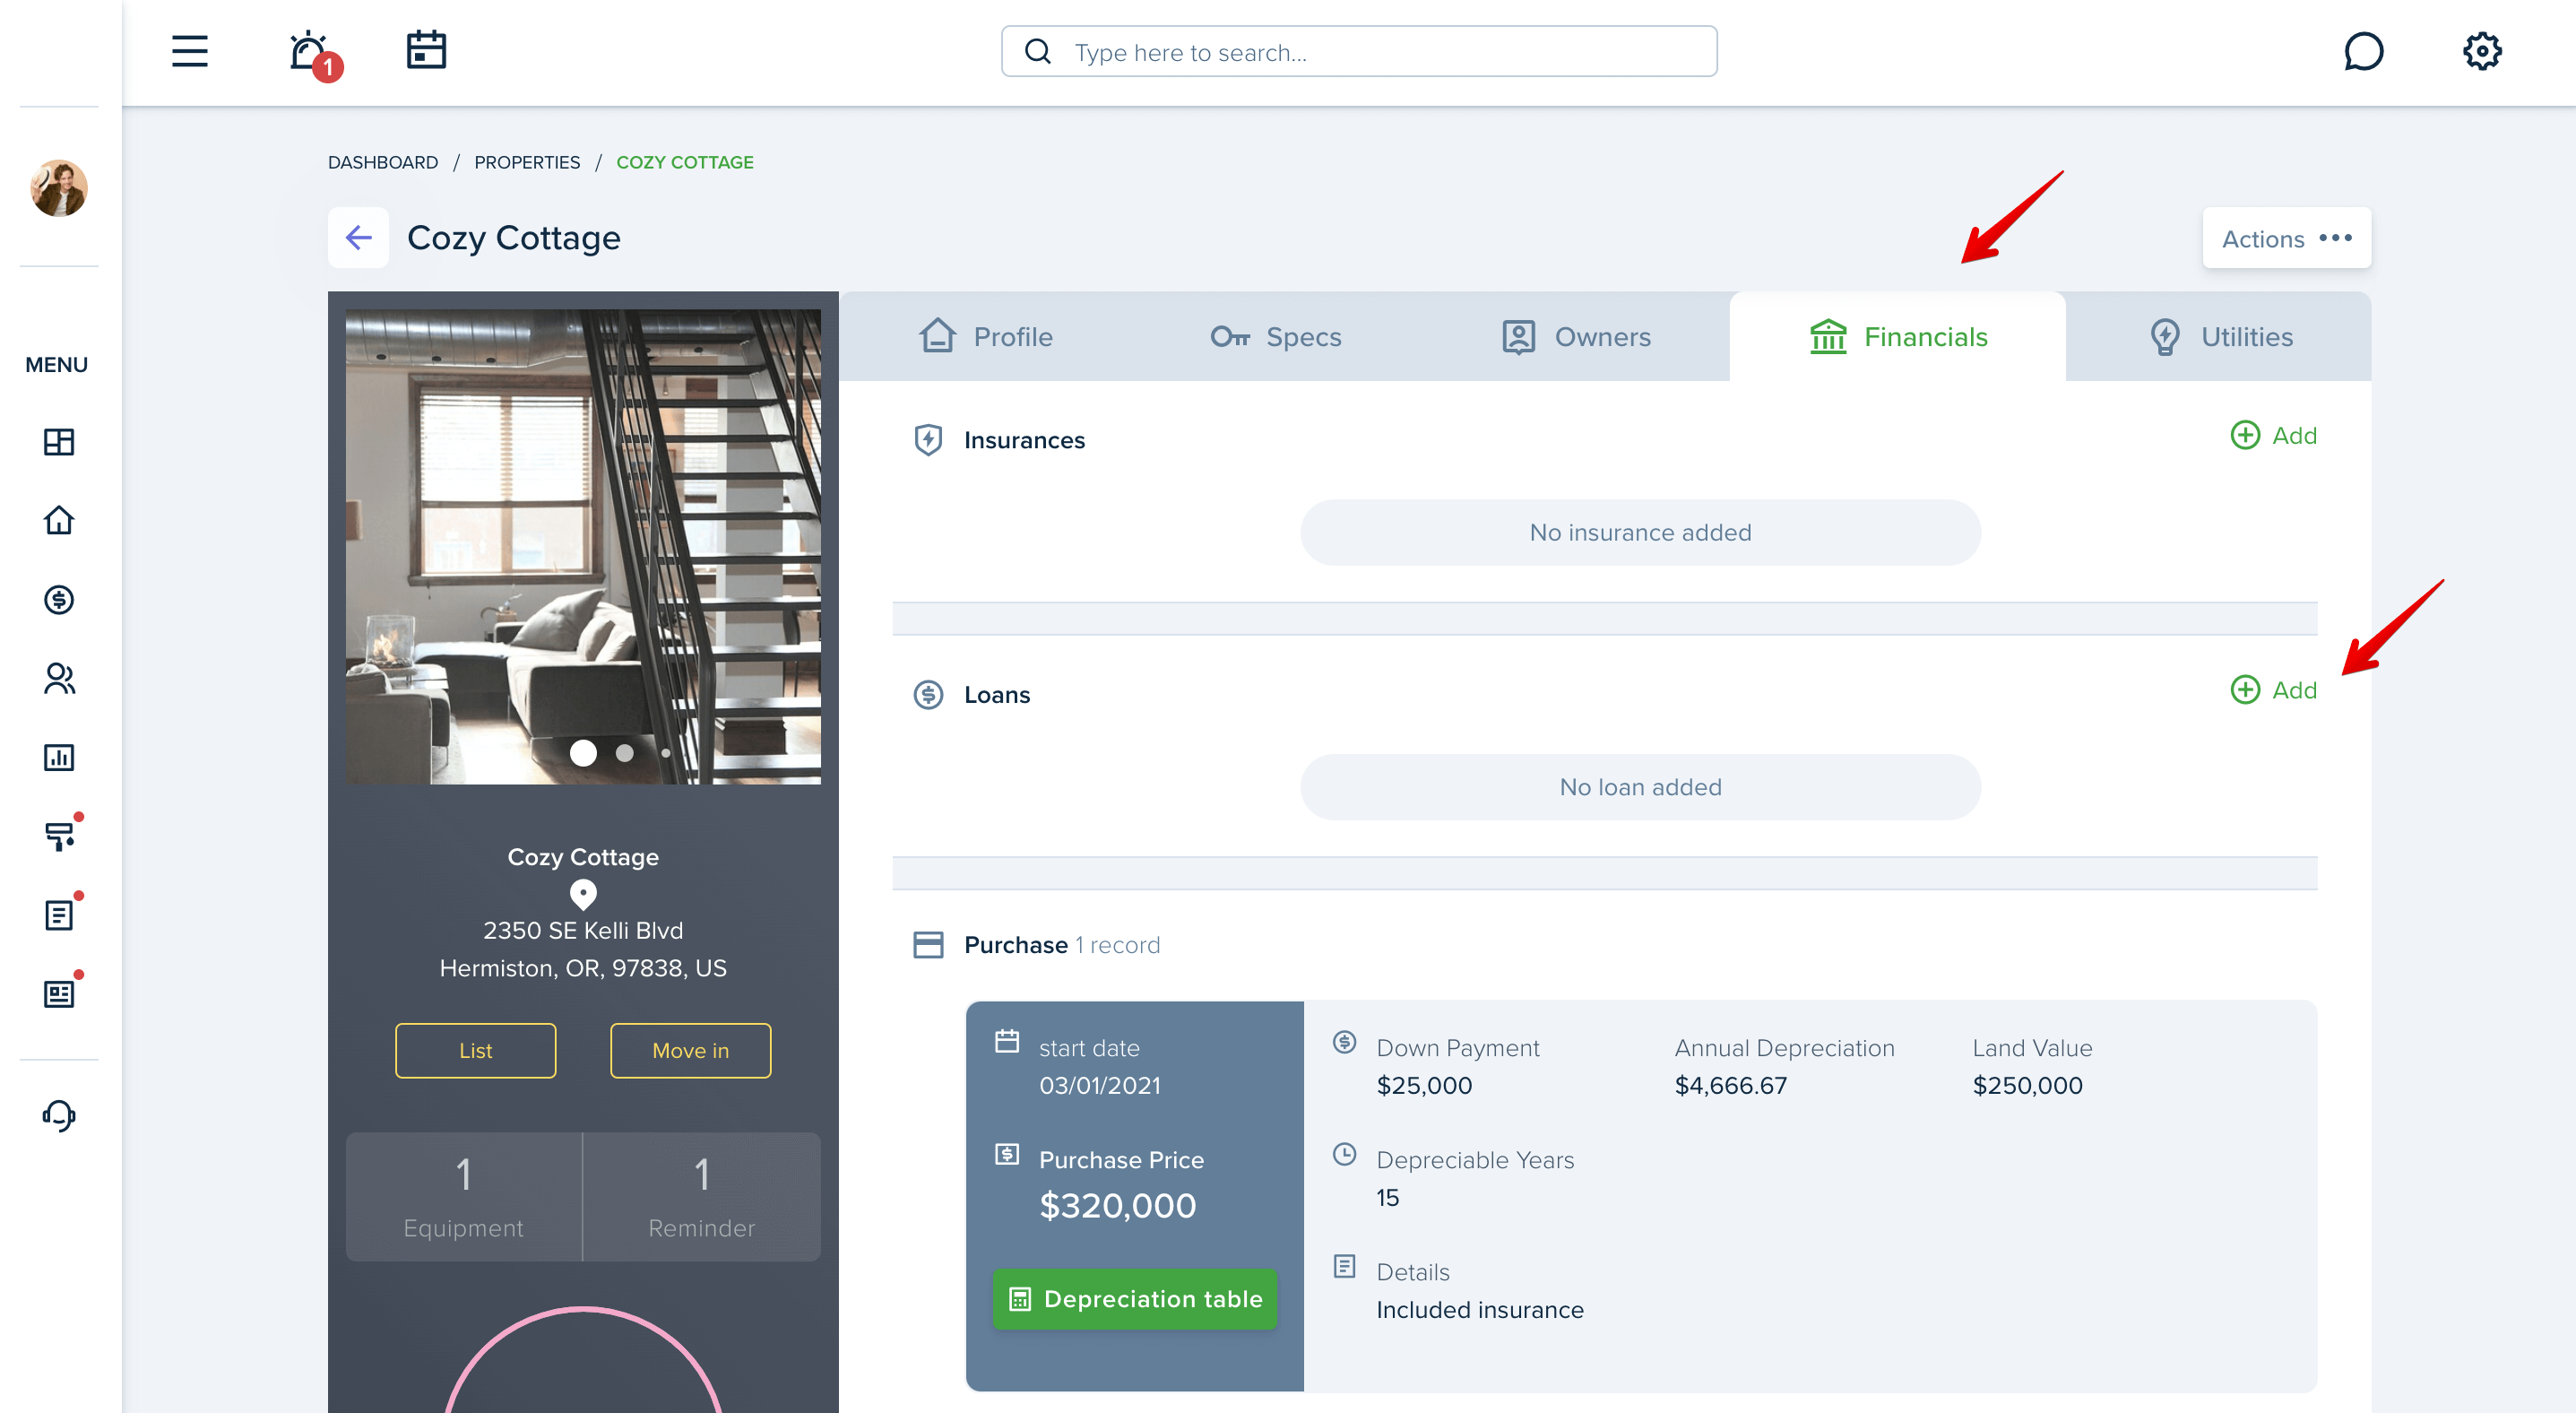Open the dashboard grid icon in sidebar
The height and width of the screenshot is (1413, 2576).
[x=59, y=442]
